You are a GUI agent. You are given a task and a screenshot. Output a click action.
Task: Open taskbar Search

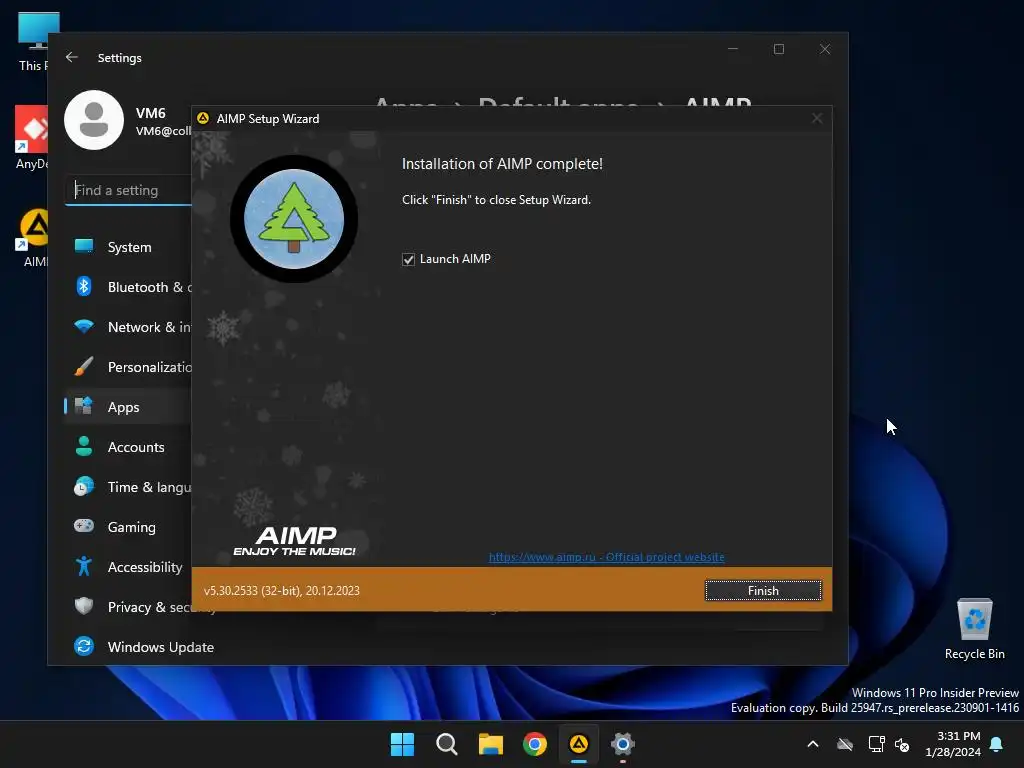(447, 744)
